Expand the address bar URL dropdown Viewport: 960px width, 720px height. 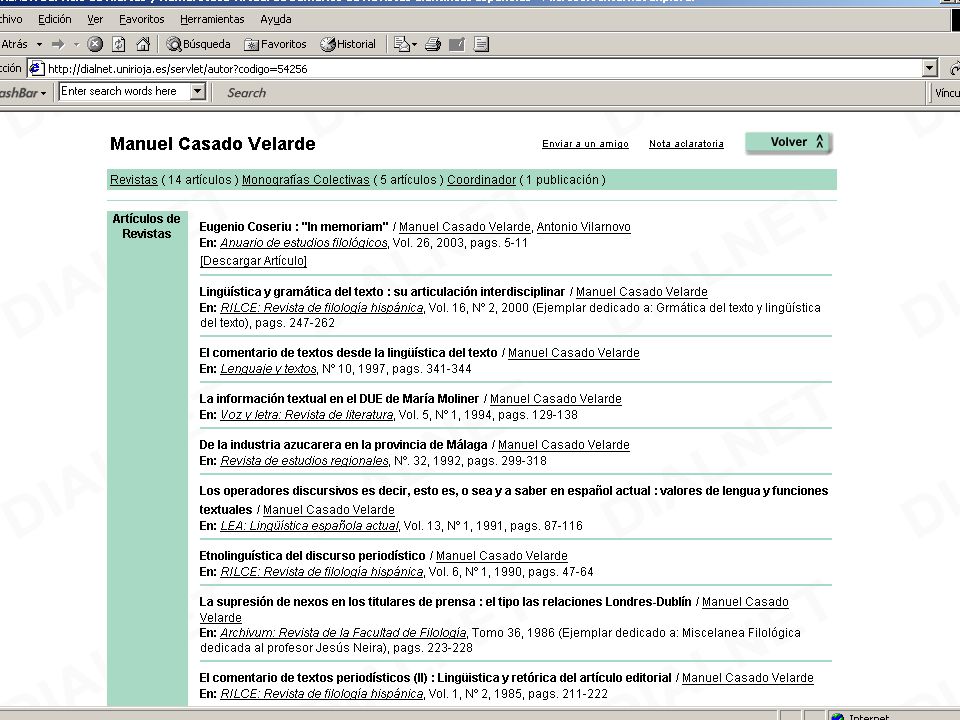point(930,69)
